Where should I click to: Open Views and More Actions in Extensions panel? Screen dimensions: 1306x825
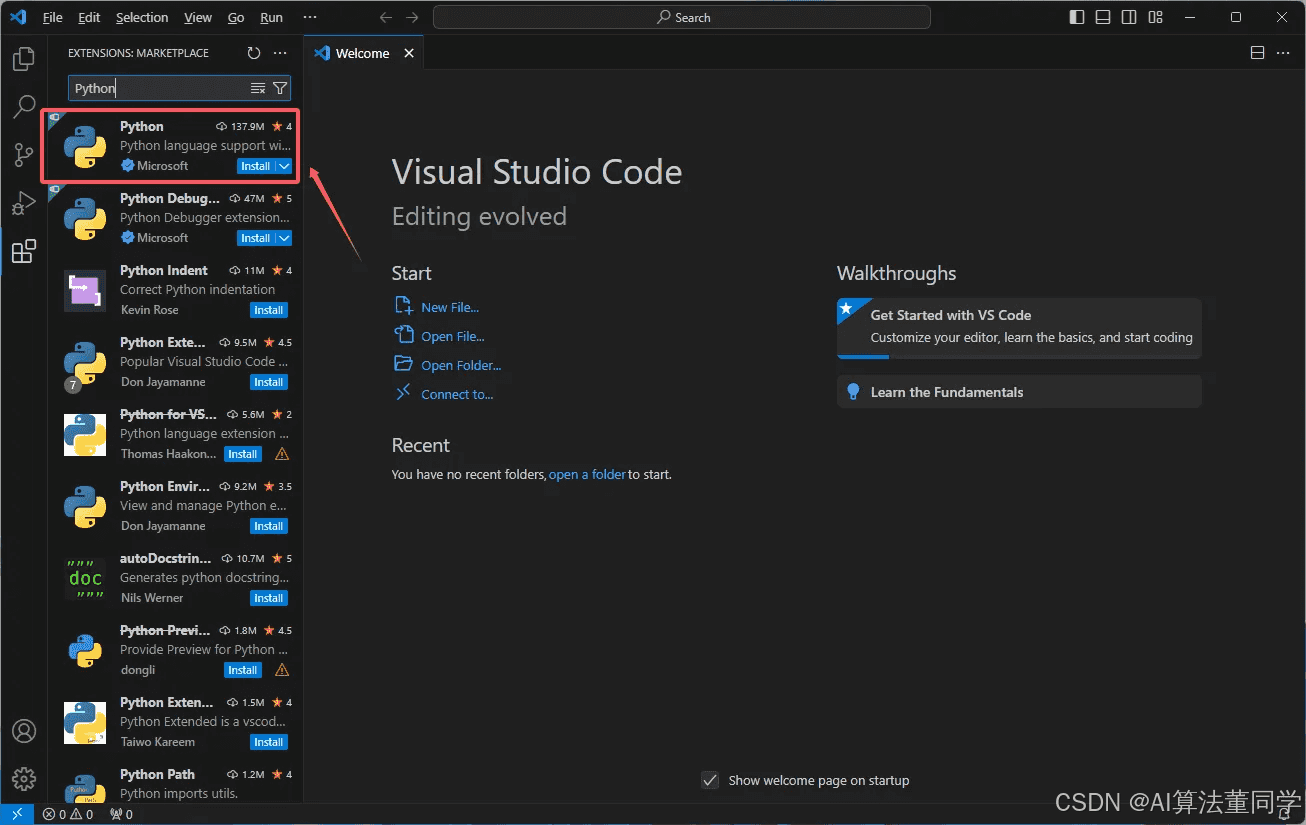click(280, 53)
